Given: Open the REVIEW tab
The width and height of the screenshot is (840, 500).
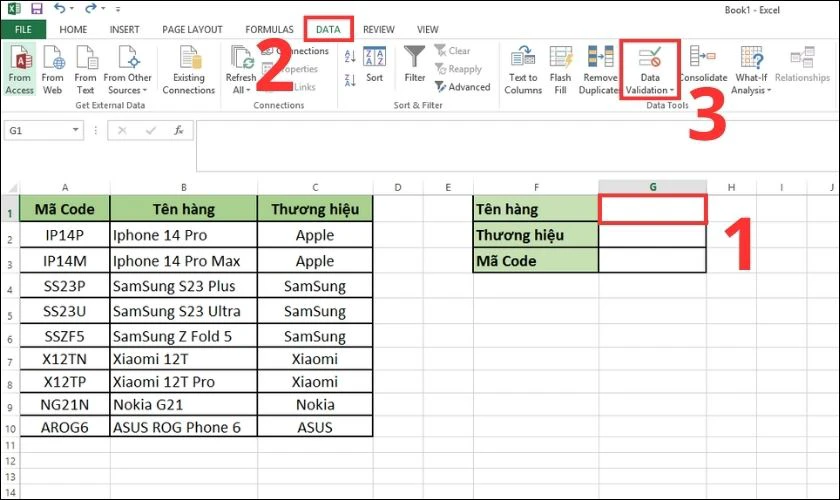Looking at the screenshot, I should [379, 29].
